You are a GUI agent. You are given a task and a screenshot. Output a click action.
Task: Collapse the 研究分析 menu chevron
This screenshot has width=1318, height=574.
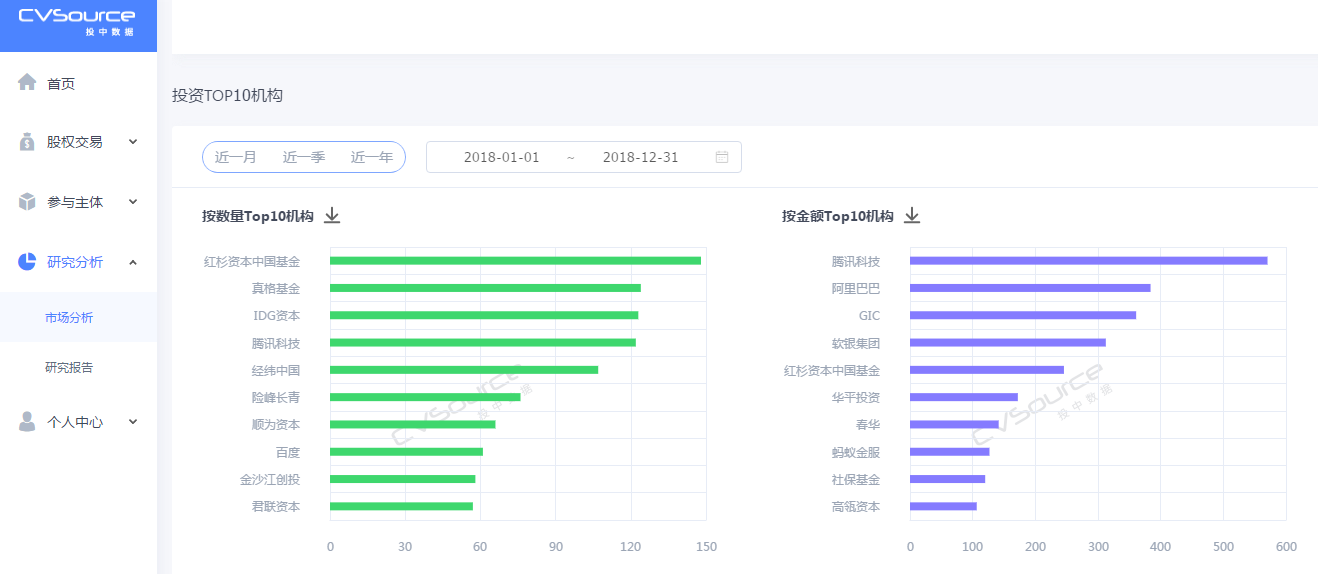133,262
